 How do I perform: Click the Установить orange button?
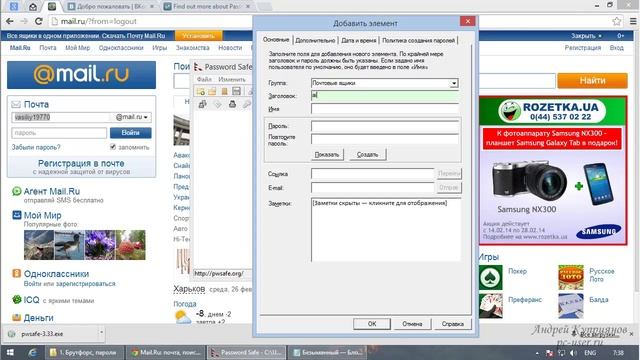198,36
